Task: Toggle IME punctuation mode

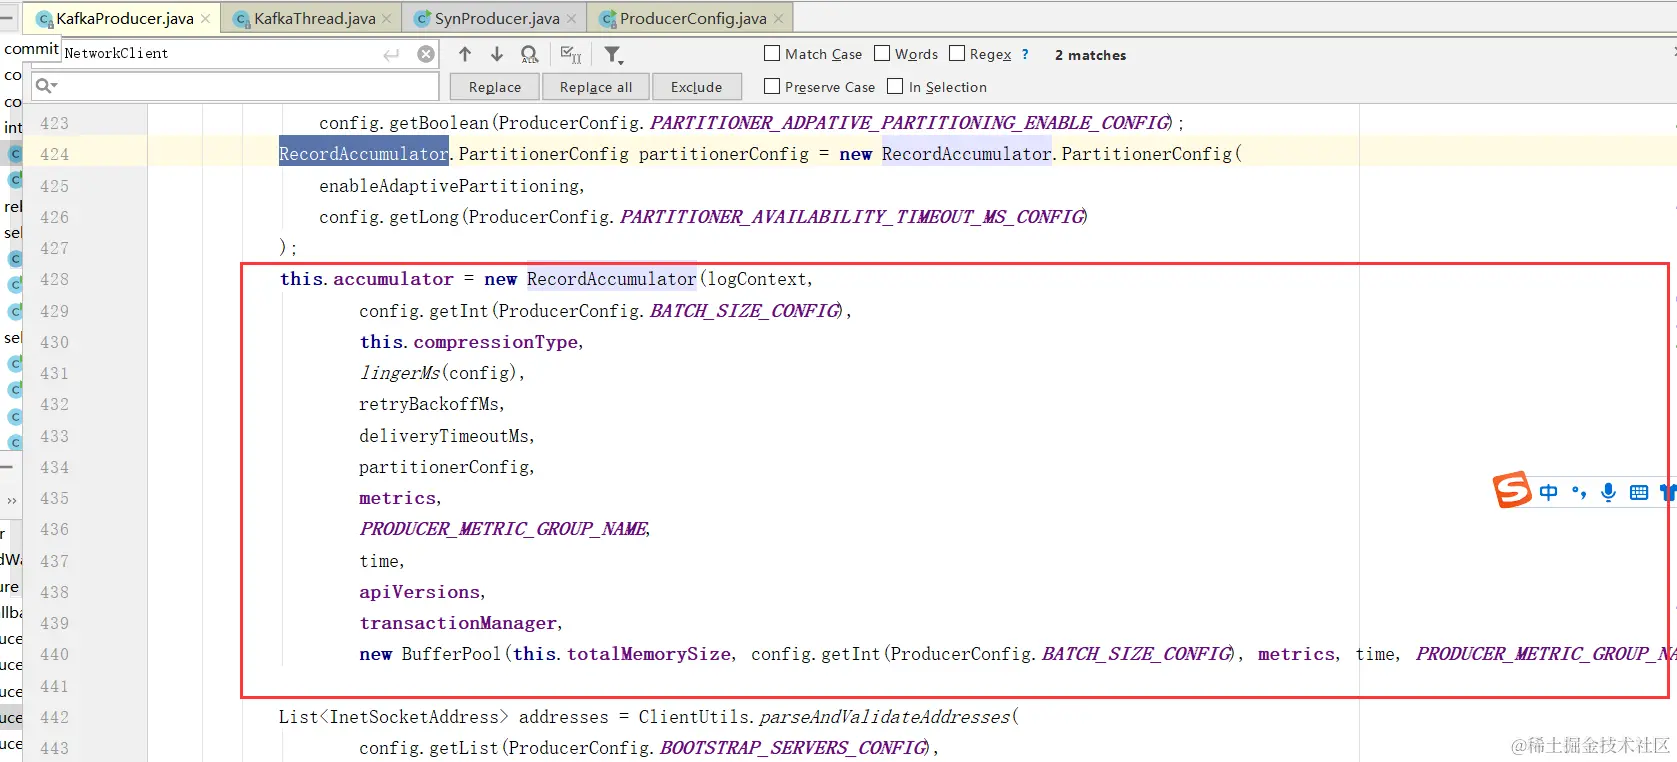Action: pyautogui.click(x=1578, y=492)
